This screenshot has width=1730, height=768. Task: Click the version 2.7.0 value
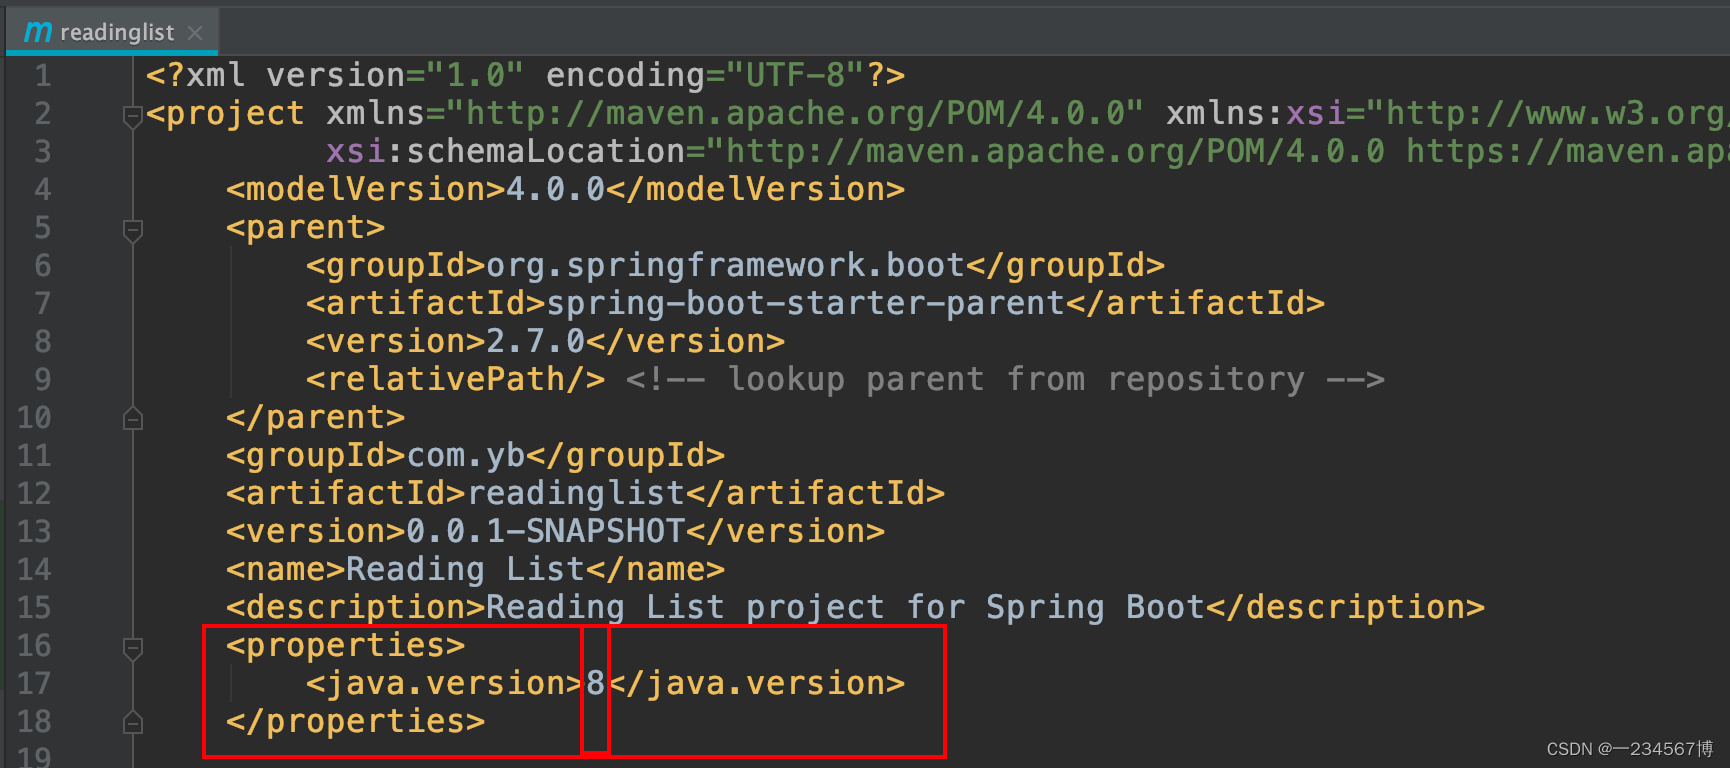click(535, 342)
